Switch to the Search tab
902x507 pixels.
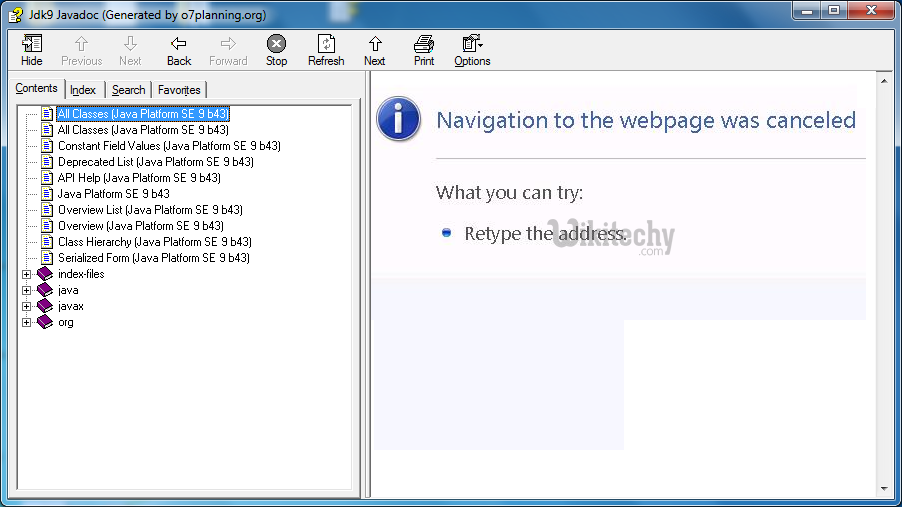(128, 90)
